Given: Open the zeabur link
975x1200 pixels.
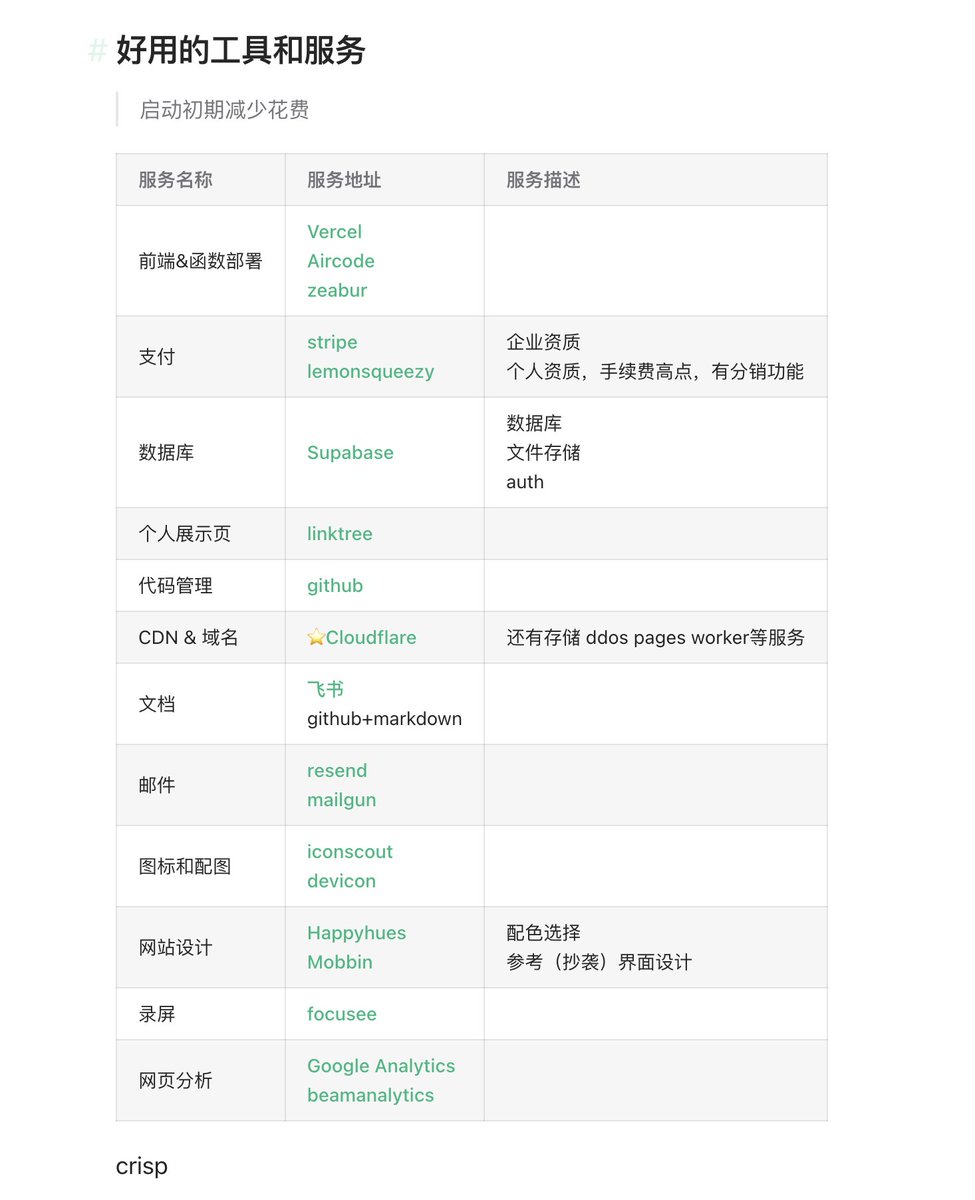Looking at the screenshot, I should 337,290.
